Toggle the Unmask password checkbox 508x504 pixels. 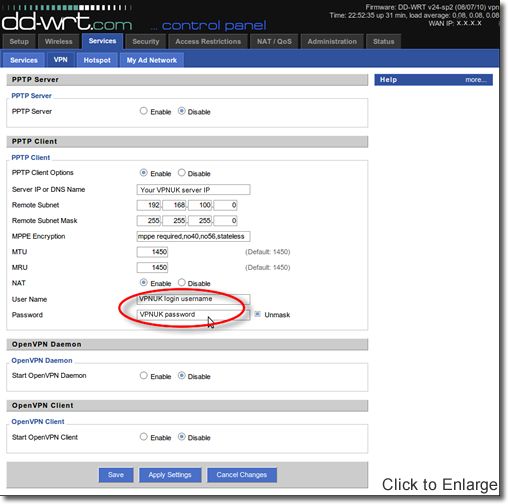coord(258,314)
